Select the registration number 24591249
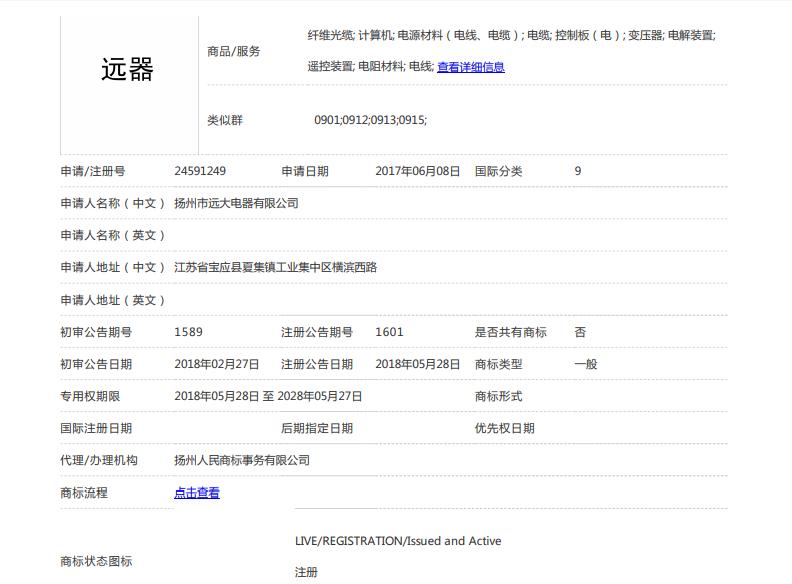 point(200,171)
